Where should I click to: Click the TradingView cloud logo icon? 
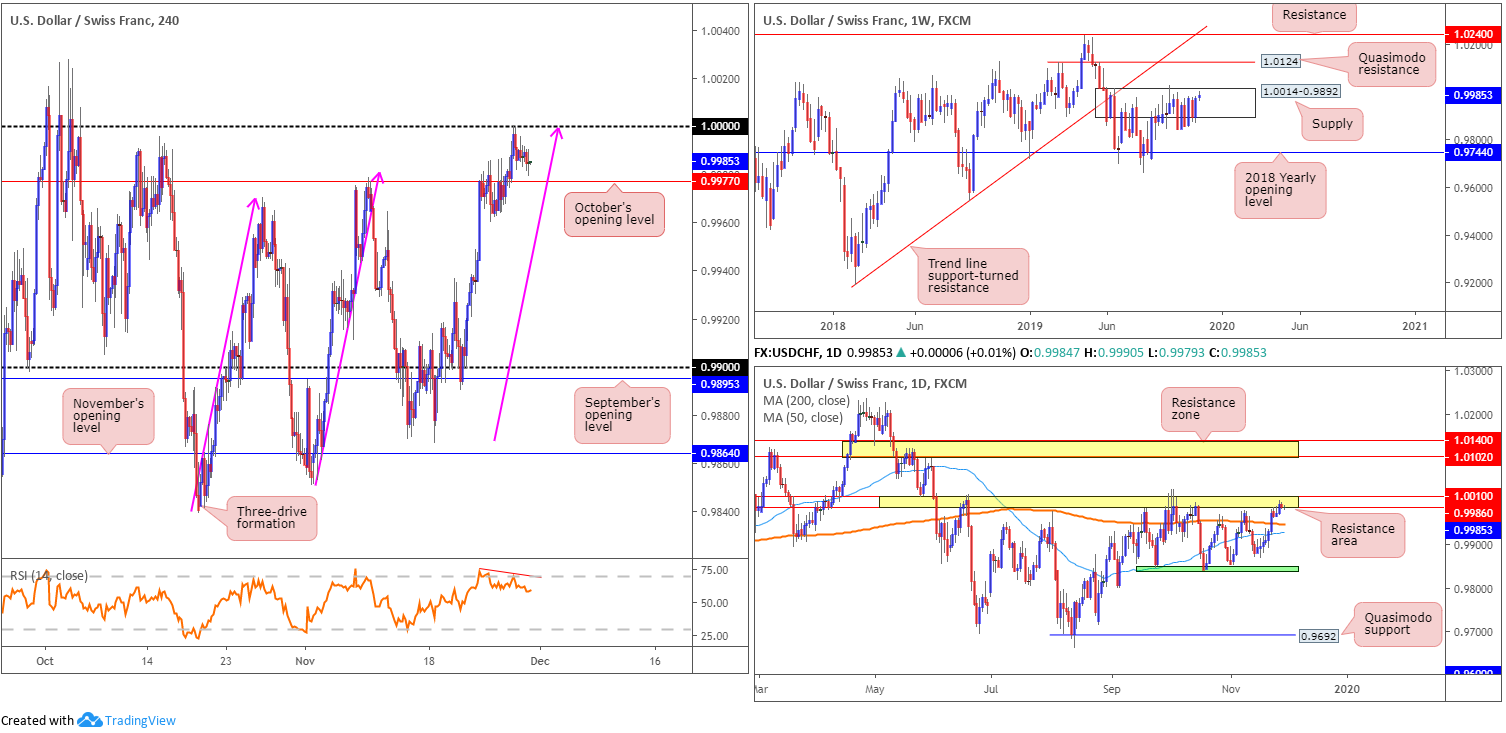coord(91,720)
